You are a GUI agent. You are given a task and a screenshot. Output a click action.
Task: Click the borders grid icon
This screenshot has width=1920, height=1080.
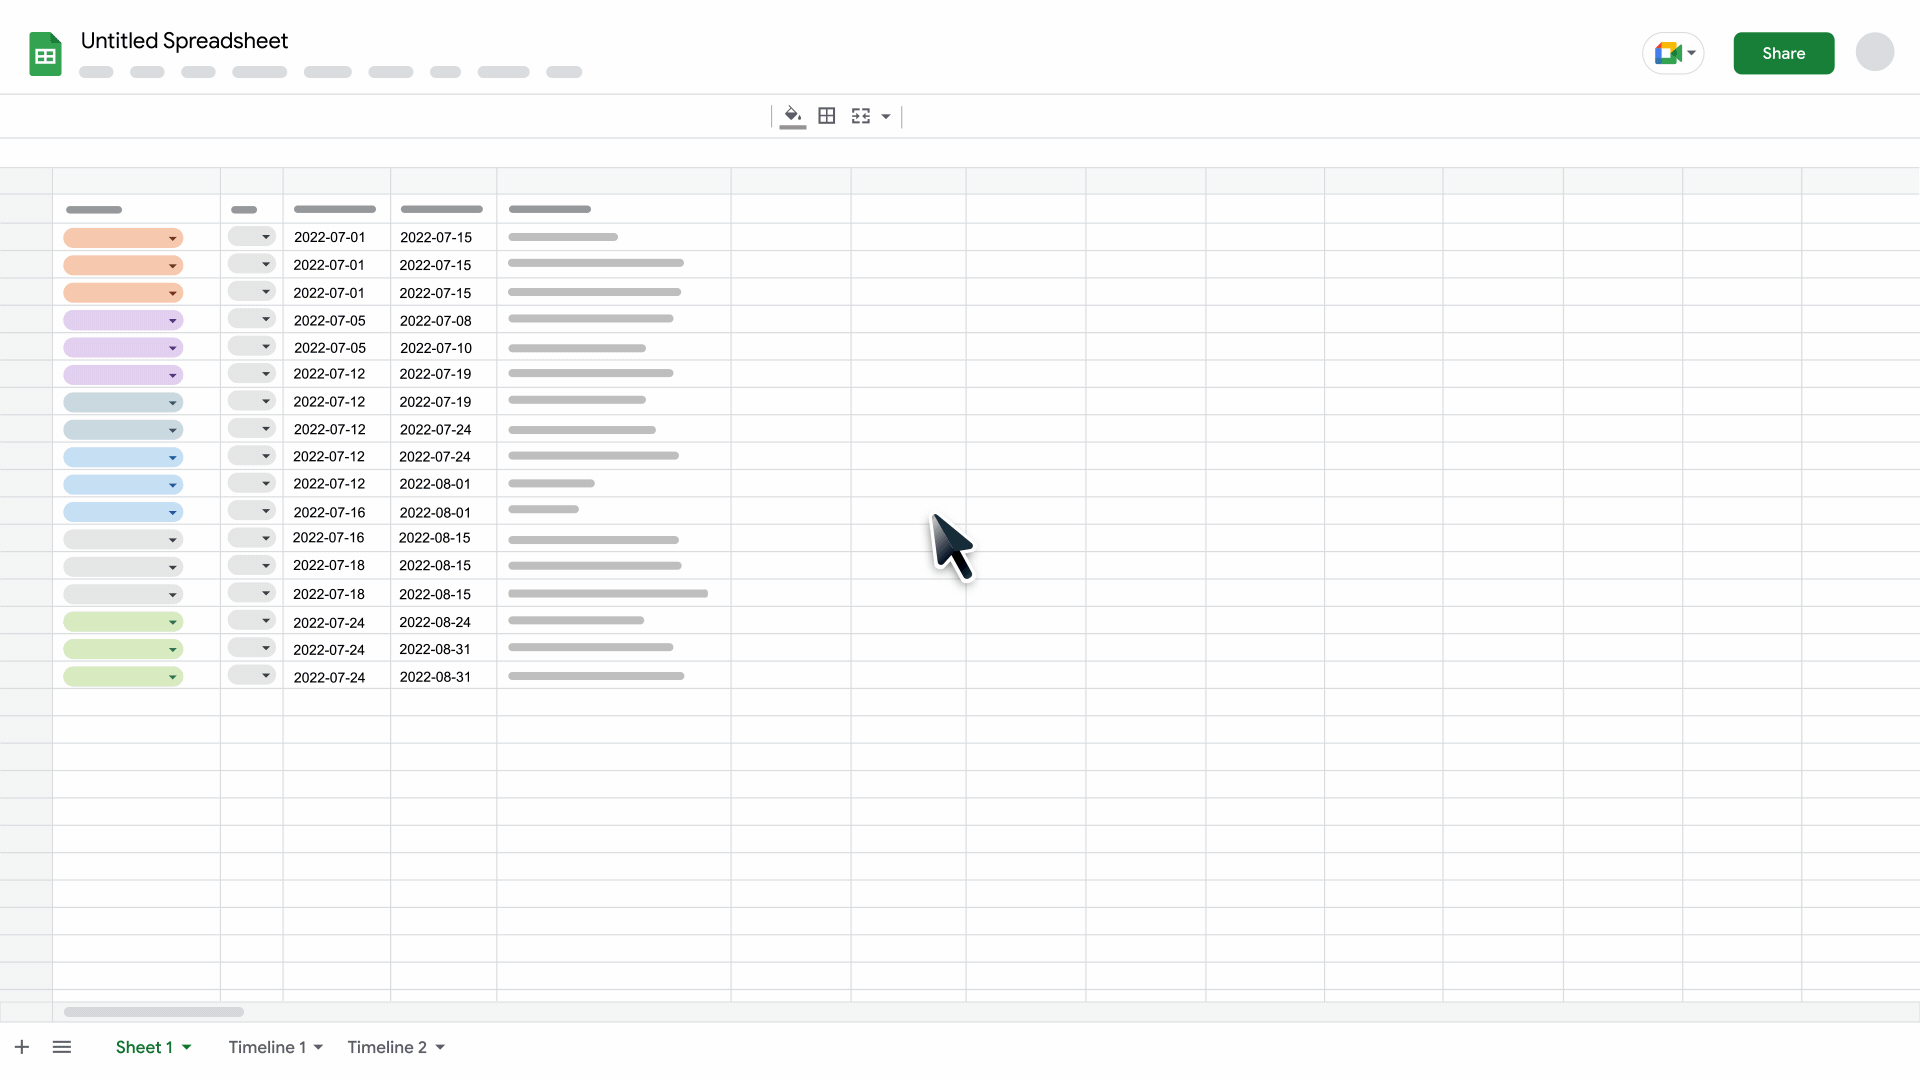click(x=827, y=116)
